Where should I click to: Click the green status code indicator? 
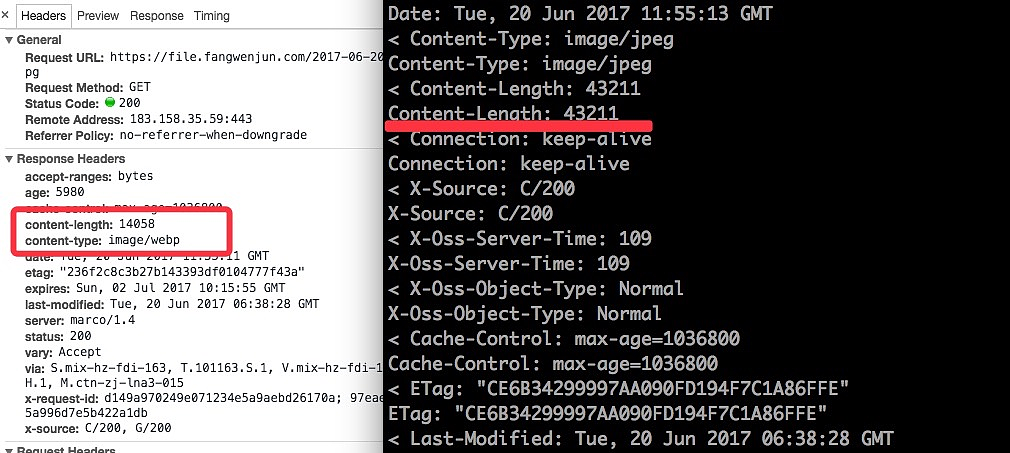tap(110, 103)
